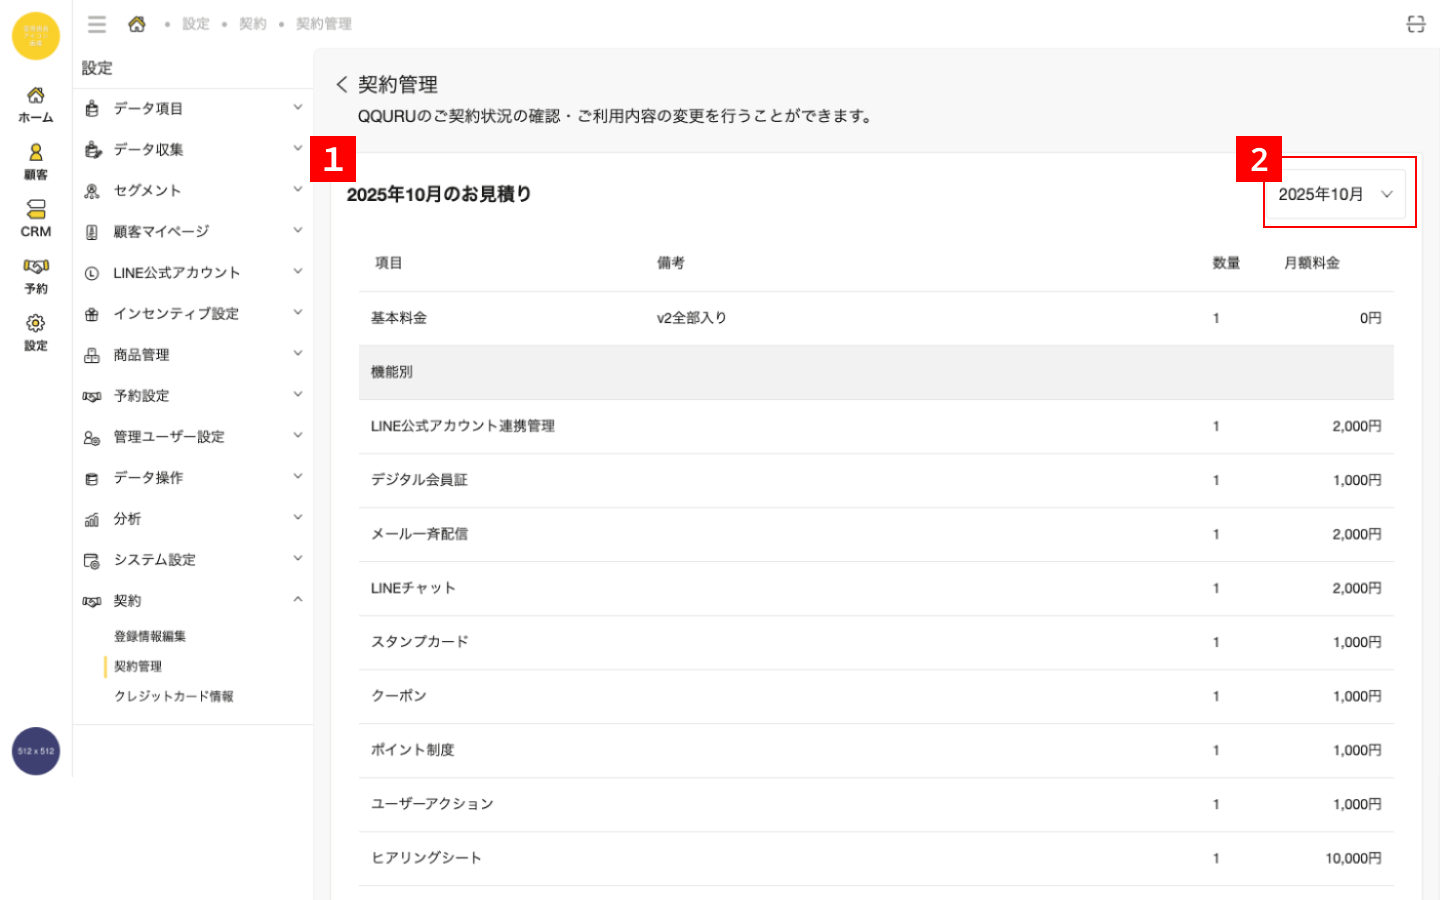Screen dimensions: 1440x900
Task: Click the yellow company logo avatar
Action: pyautogui.click(x=36, y=36)
